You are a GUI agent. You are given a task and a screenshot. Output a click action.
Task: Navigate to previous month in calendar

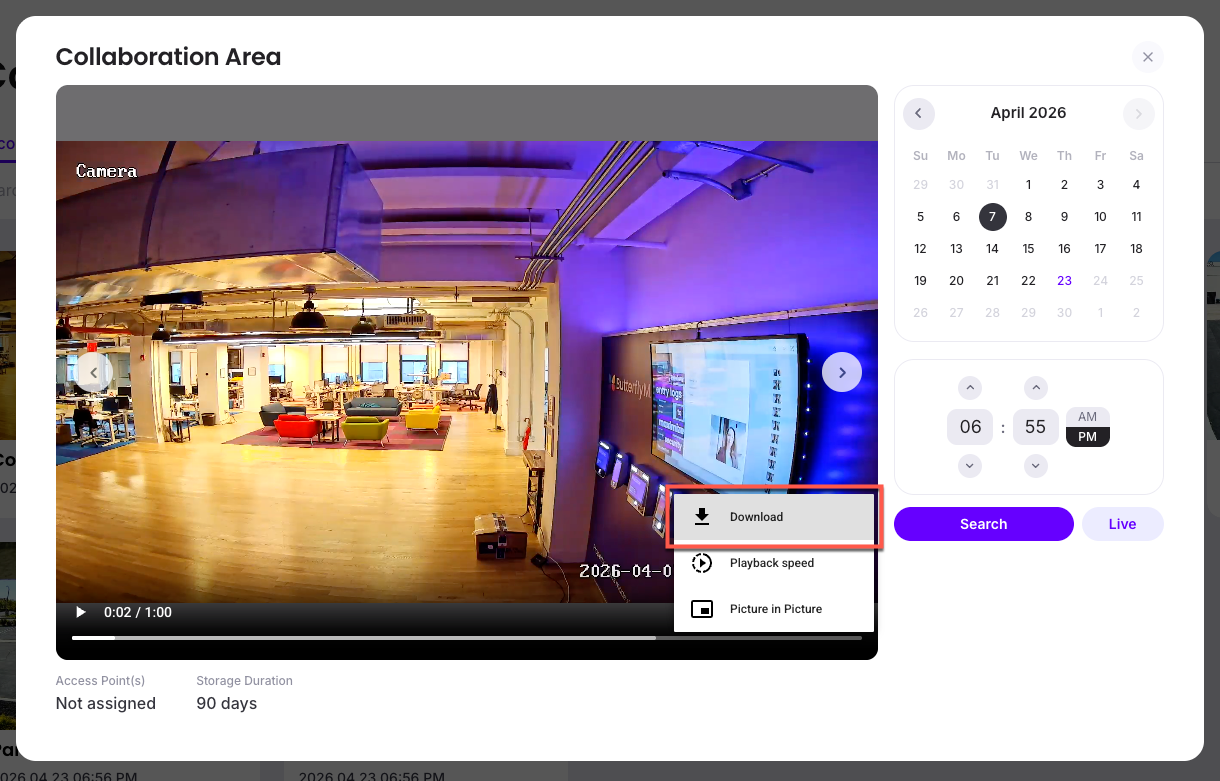point(918,113)
